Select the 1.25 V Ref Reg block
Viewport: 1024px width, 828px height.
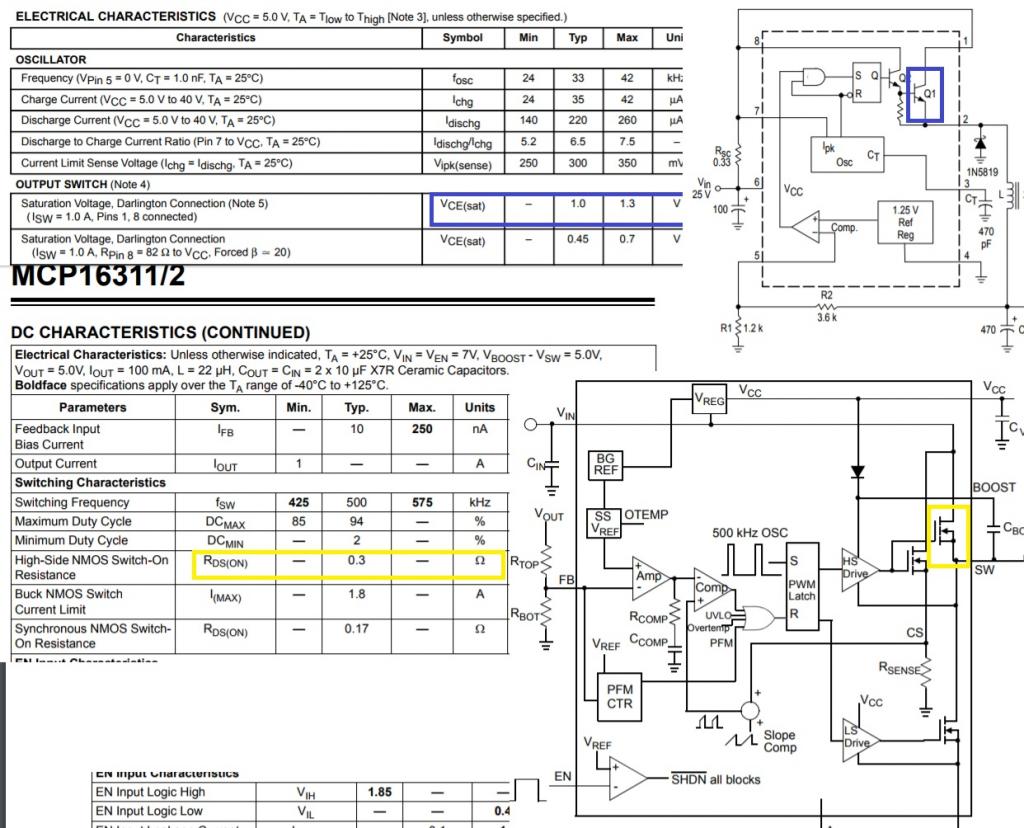[x=904, y=222]
